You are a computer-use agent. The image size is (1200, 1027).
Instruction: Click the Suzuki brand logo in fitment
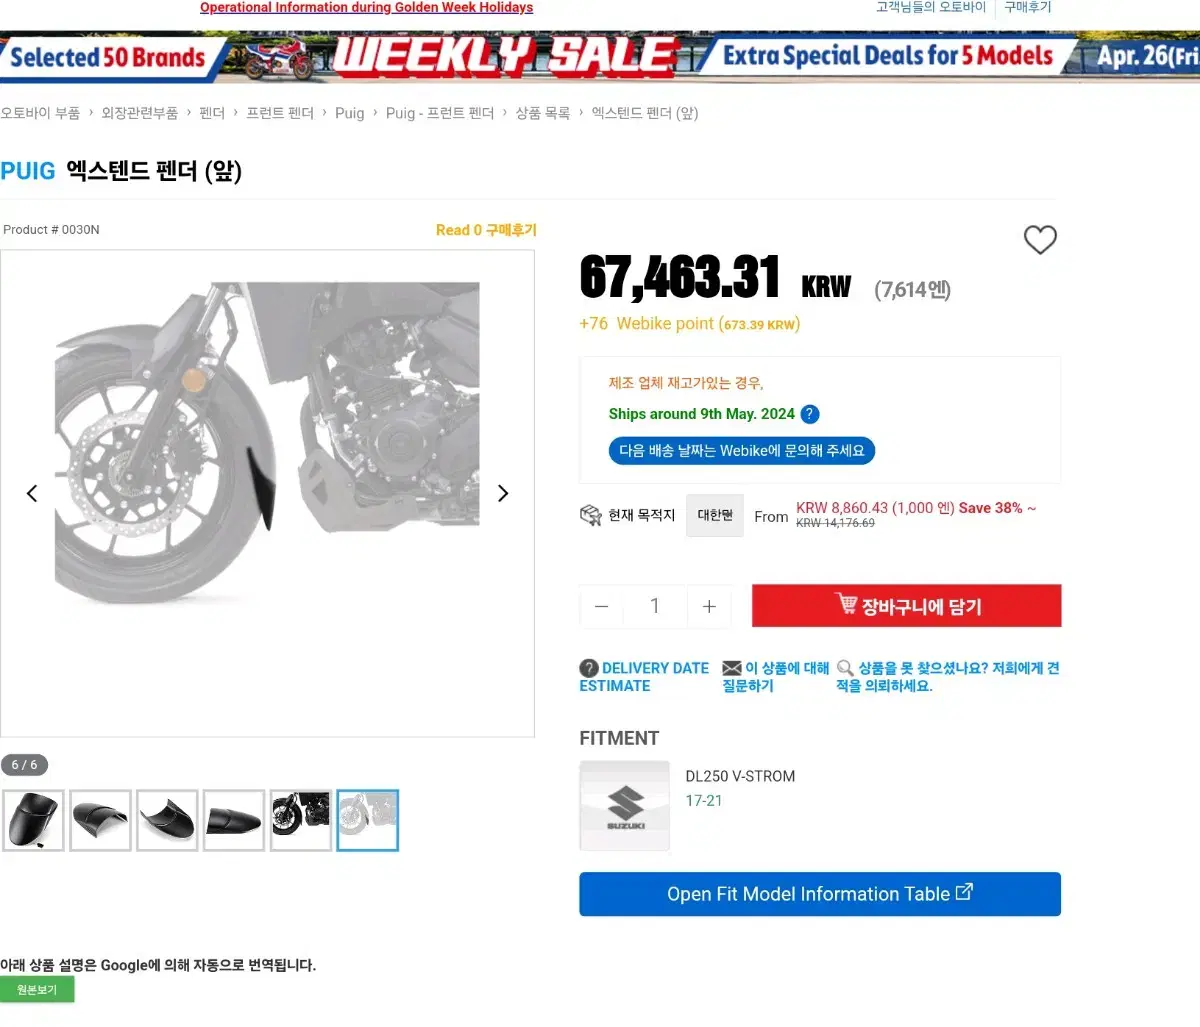(625, 806)
